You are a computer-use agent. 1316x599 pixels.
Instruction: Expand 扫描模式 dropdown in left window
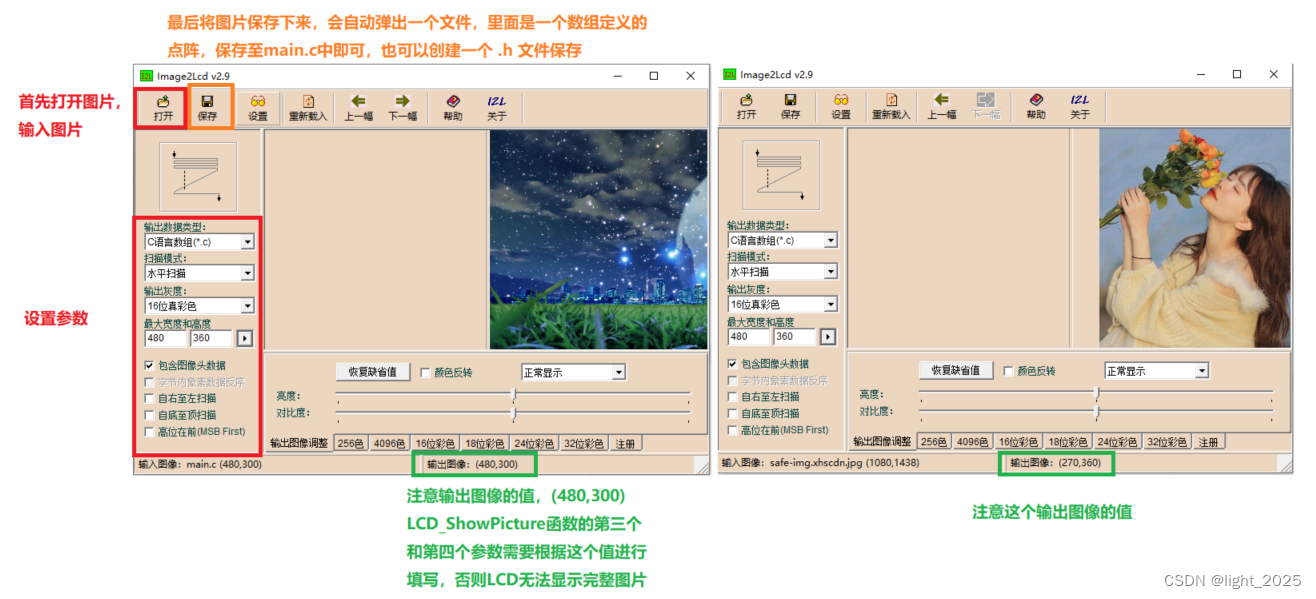[247, 273]
